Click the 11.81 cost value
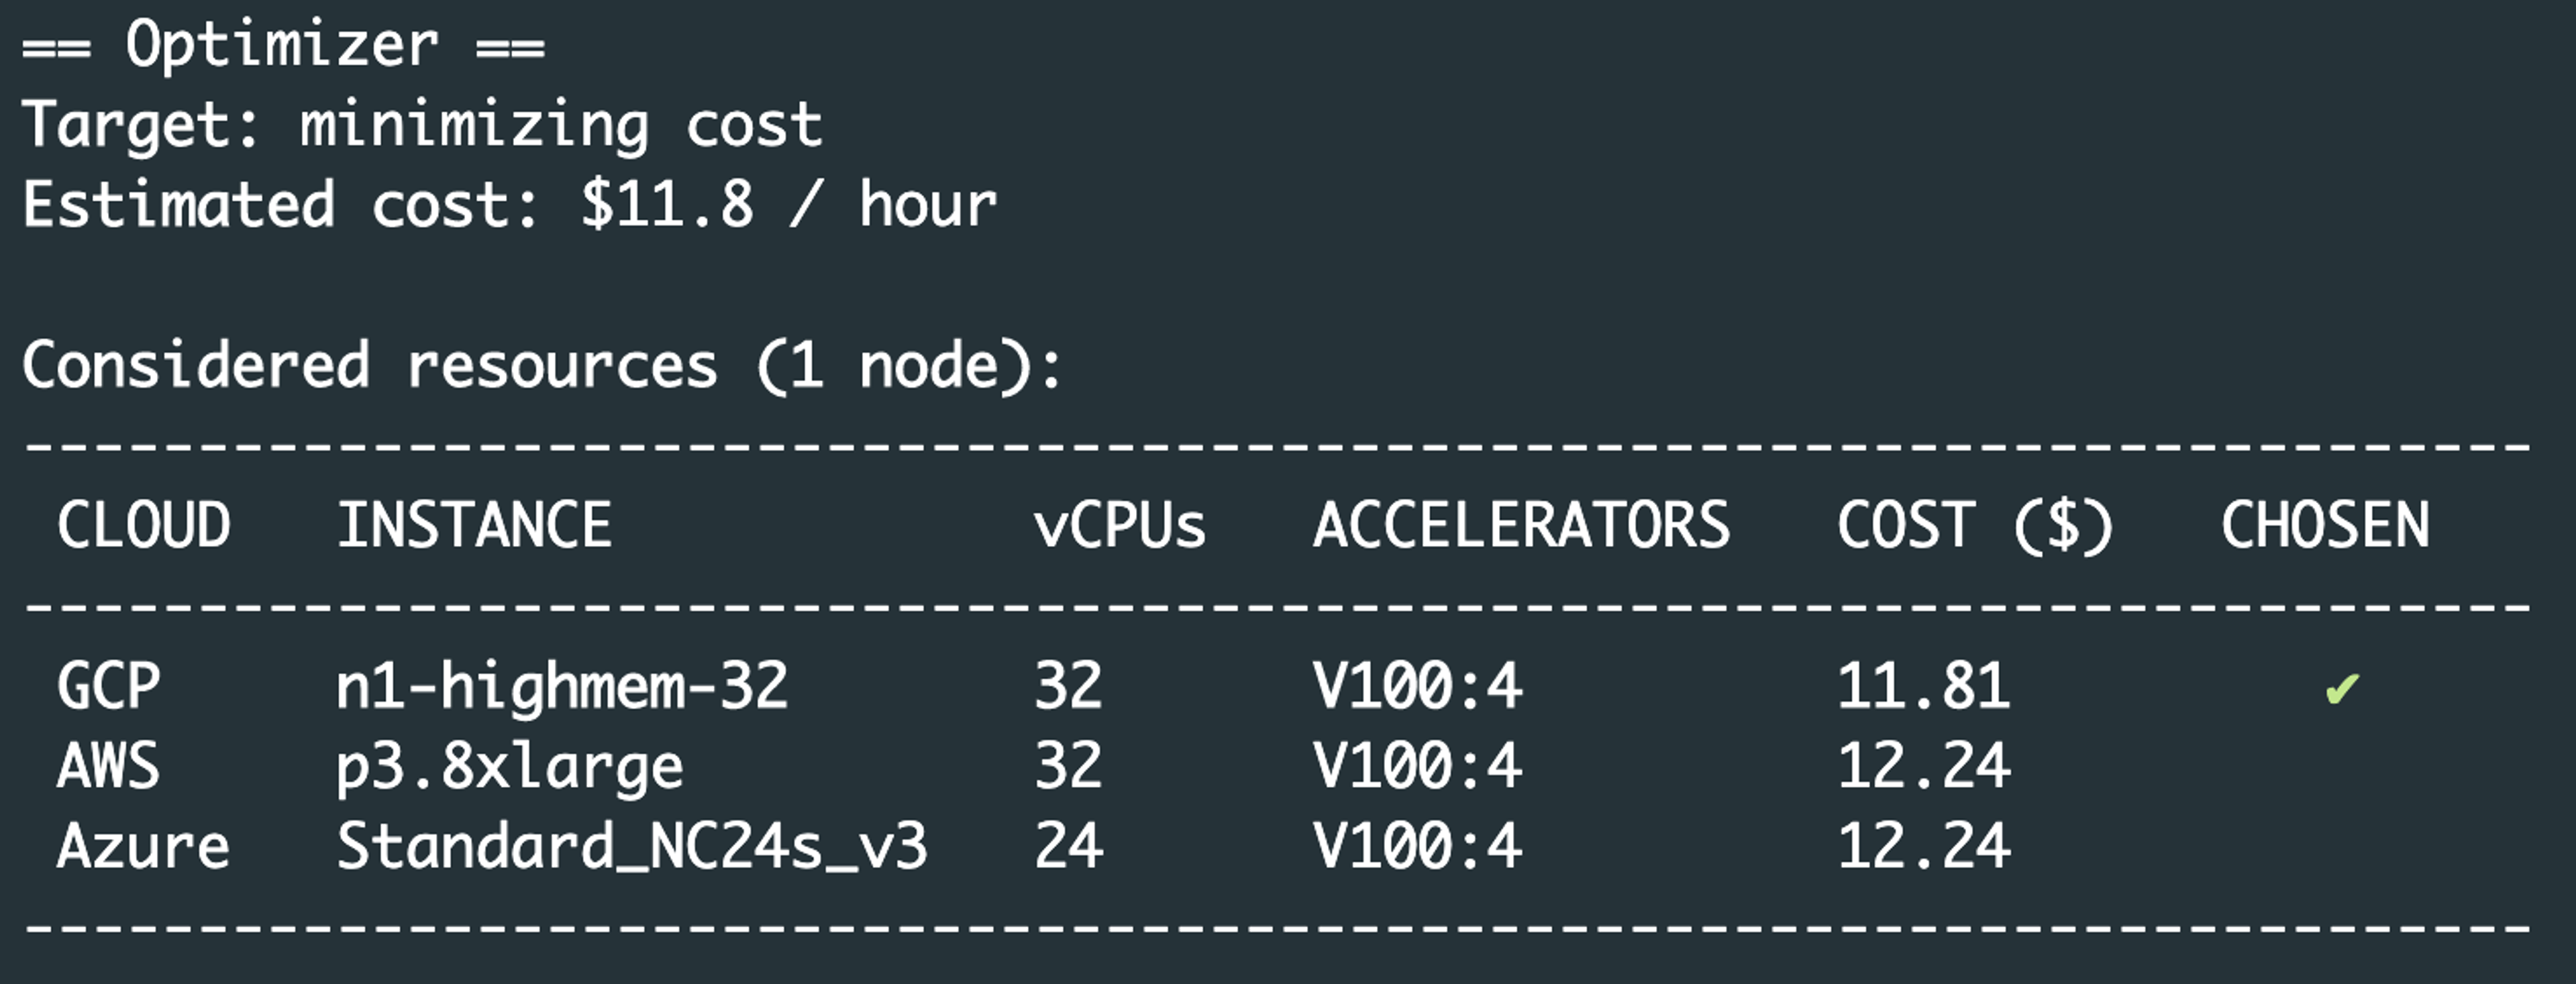 (1923, 687)
